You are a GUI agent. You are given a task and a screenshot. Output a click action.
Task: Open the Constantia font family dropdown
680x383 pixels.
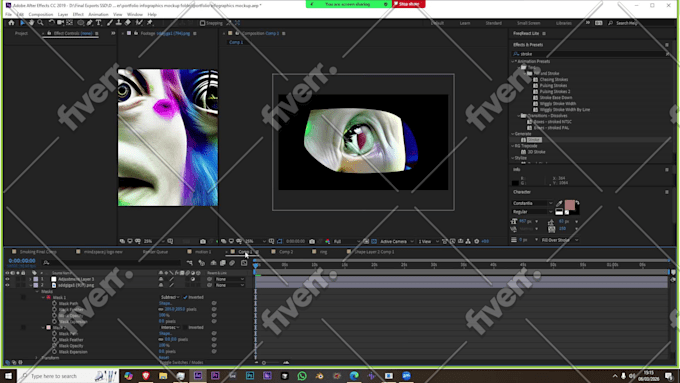point(533,203)
